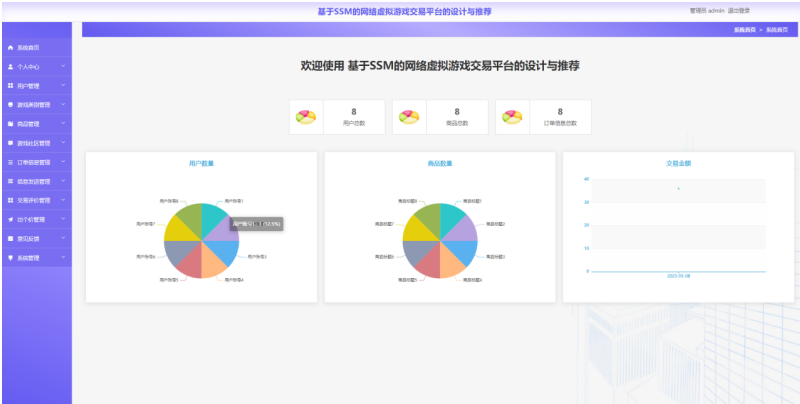
Task: Click the 商品标题7 pie label
Action: pos(384,224)
